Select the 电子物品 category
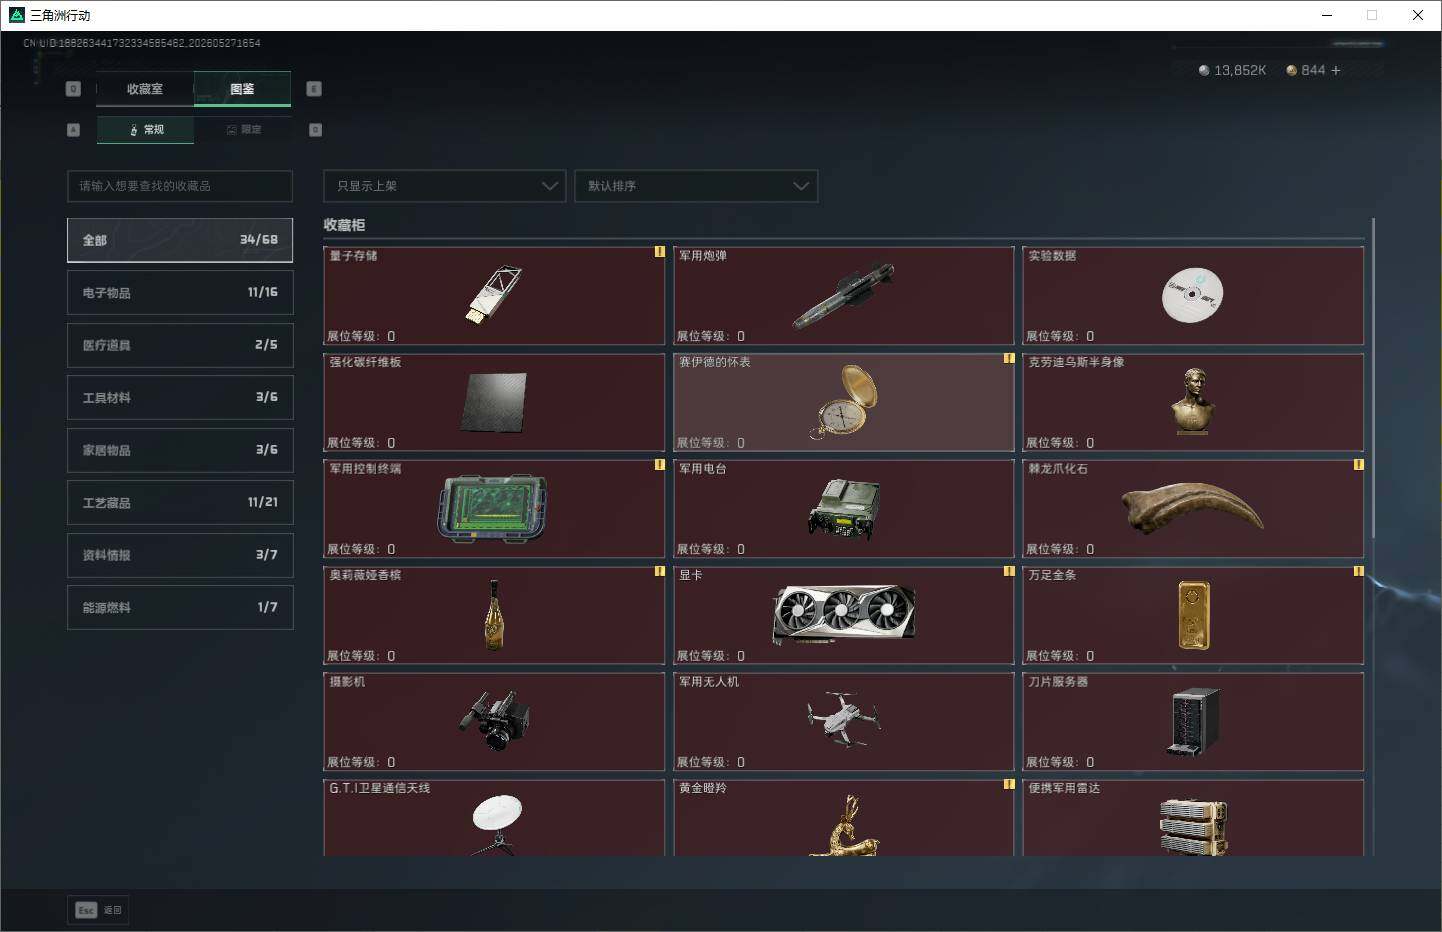1442x932 pixels. [180, 292]
